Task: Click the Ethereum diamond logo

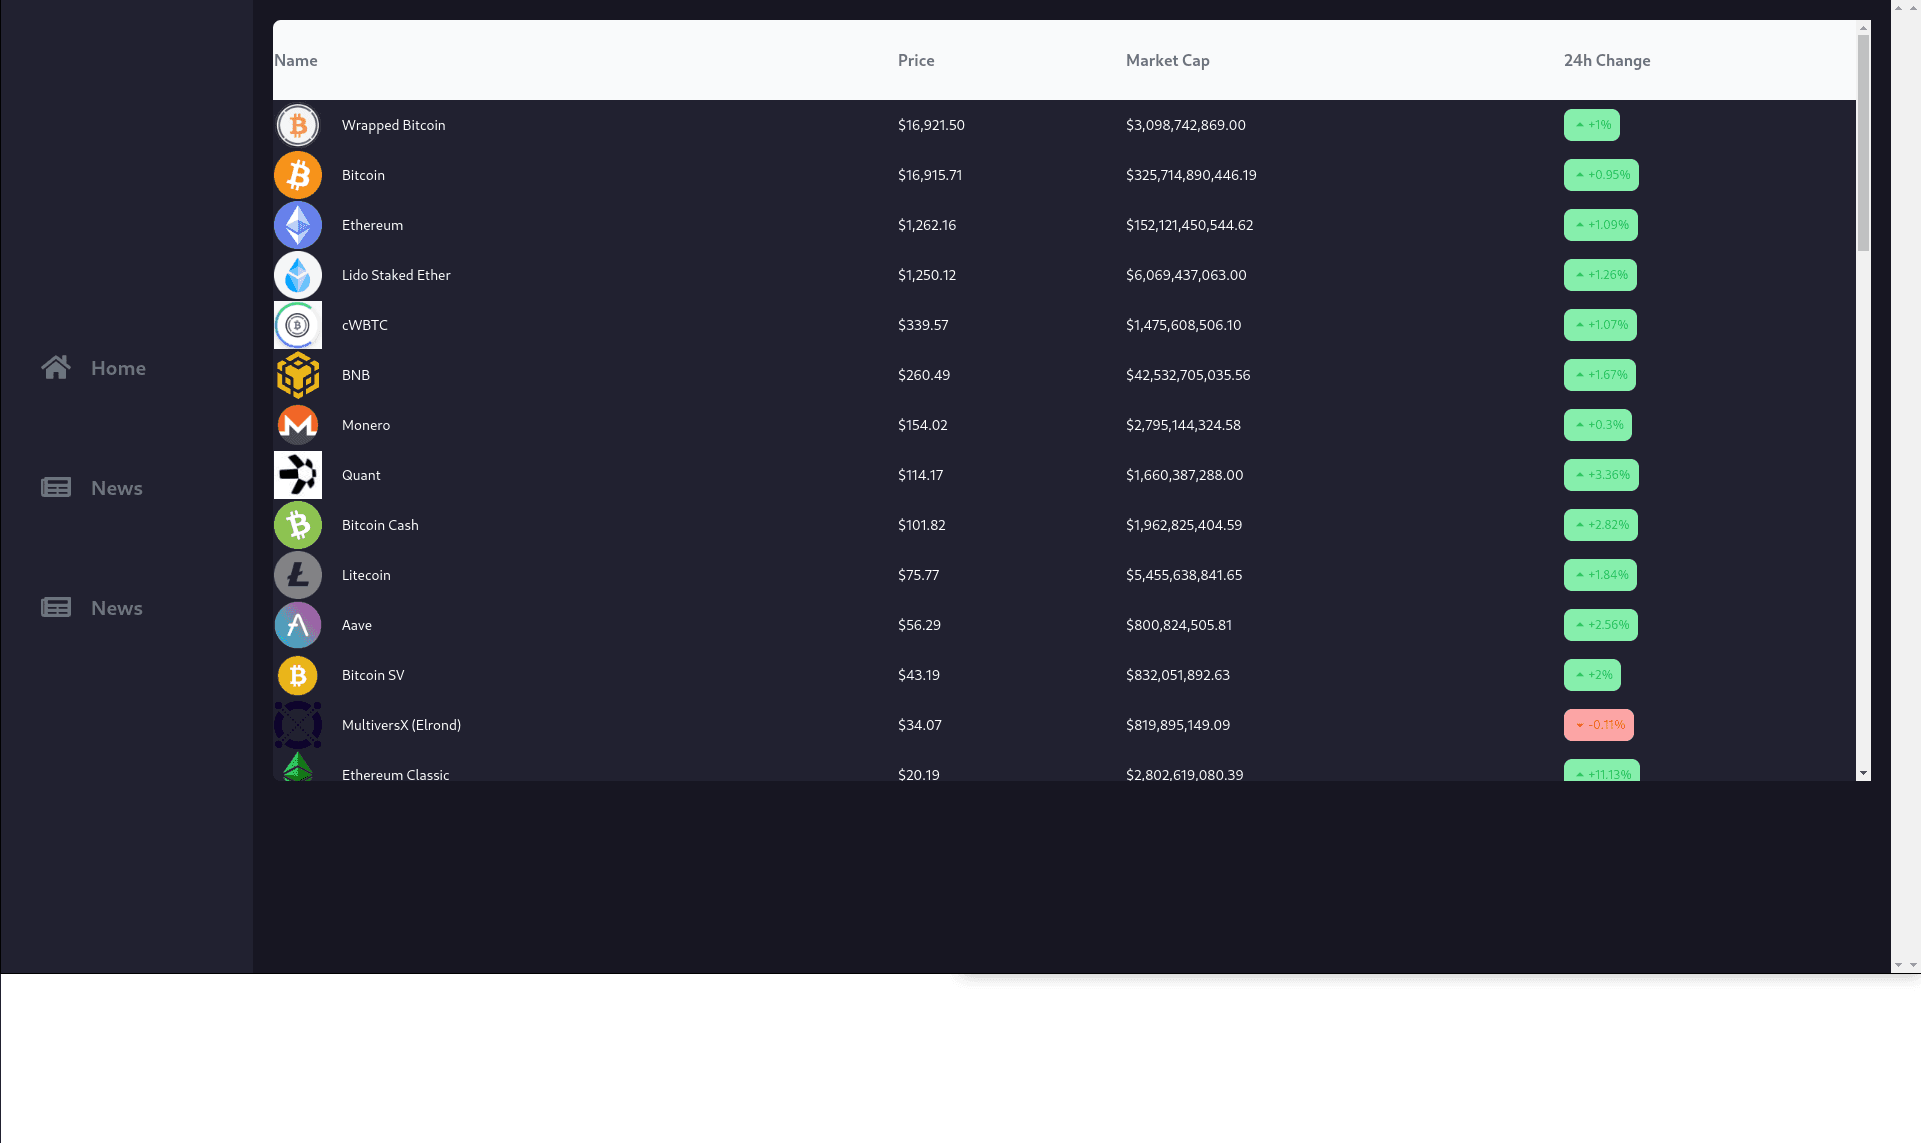Action: [x=297, y=225]
